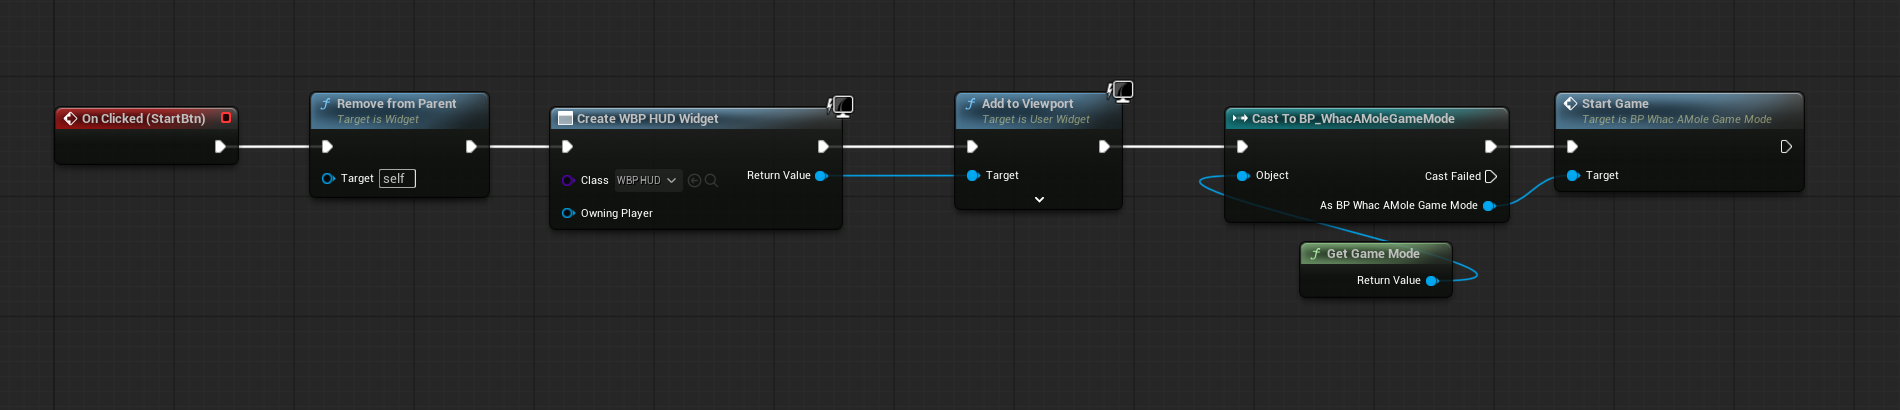Click Remove from Parent execution input pin
The width and height of the screenshot is (1900, 410).
(327, 147)
